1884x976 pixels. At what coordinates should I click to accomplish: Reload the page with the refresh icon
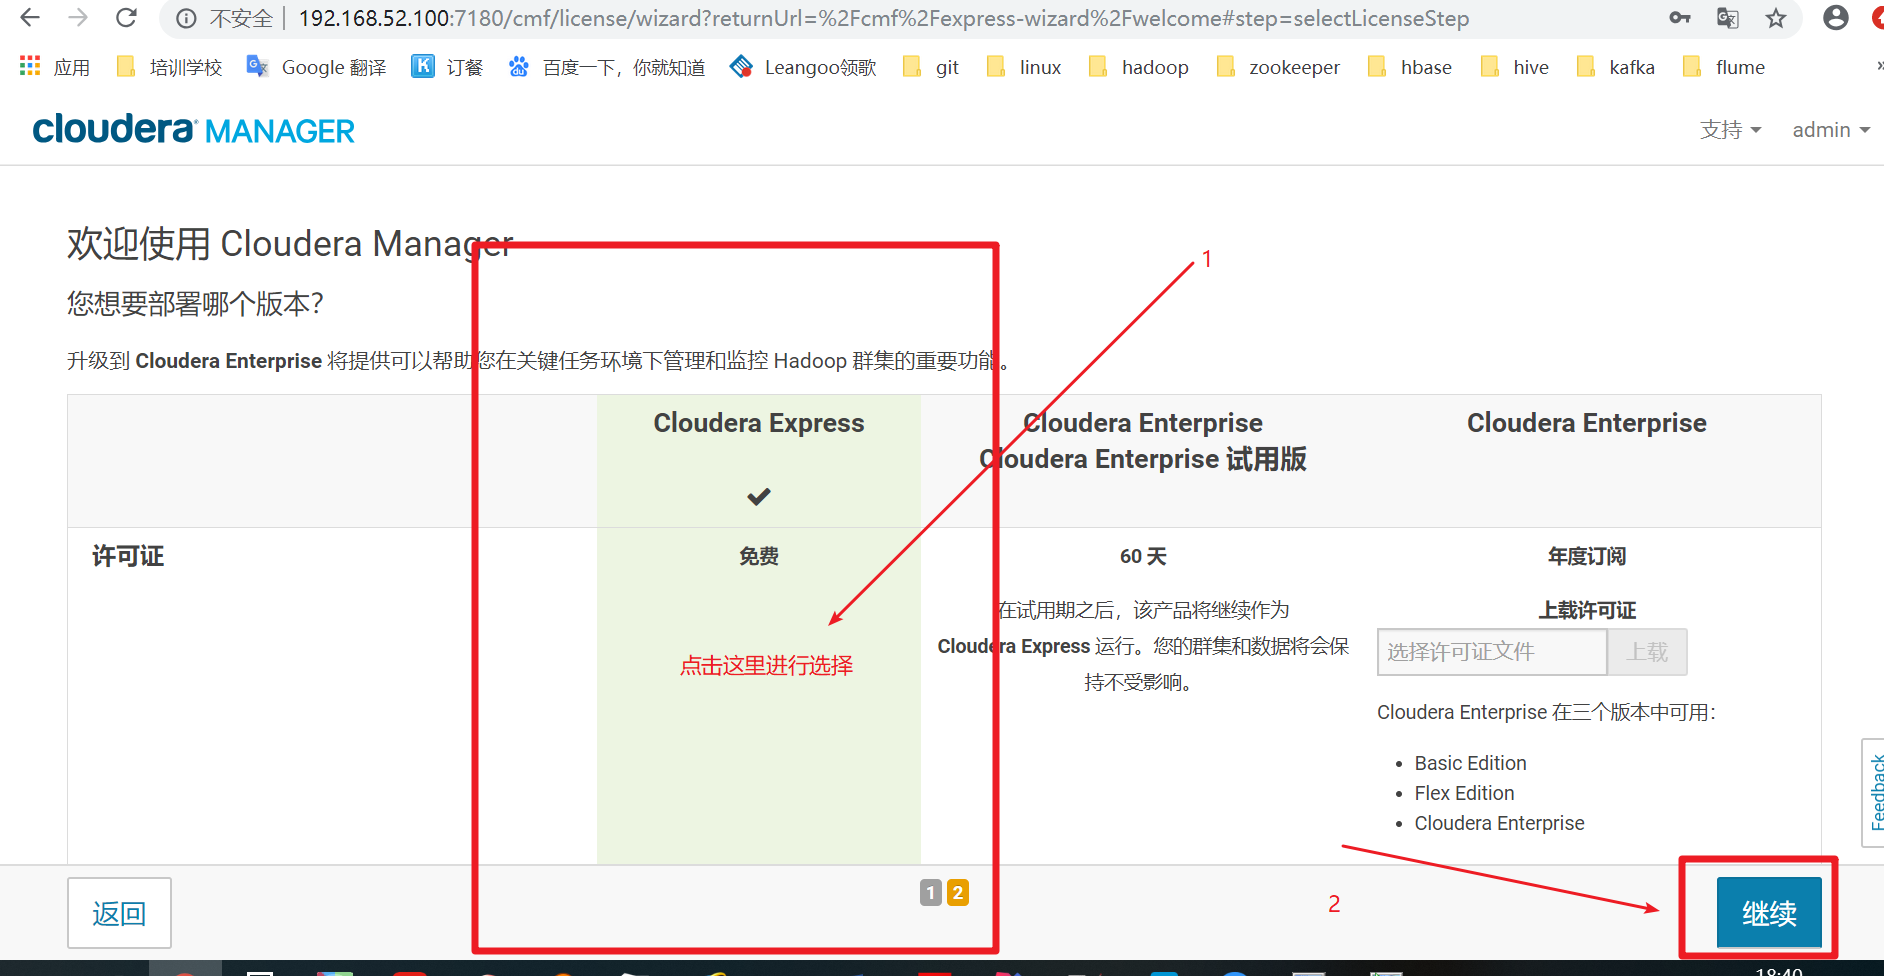click(x=126, y=18)
